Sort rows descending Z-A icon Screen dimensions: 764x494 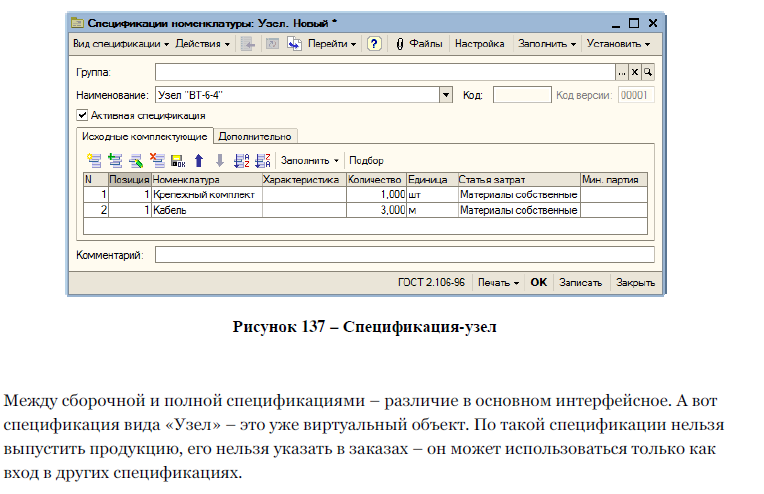(x=263, y=160)
